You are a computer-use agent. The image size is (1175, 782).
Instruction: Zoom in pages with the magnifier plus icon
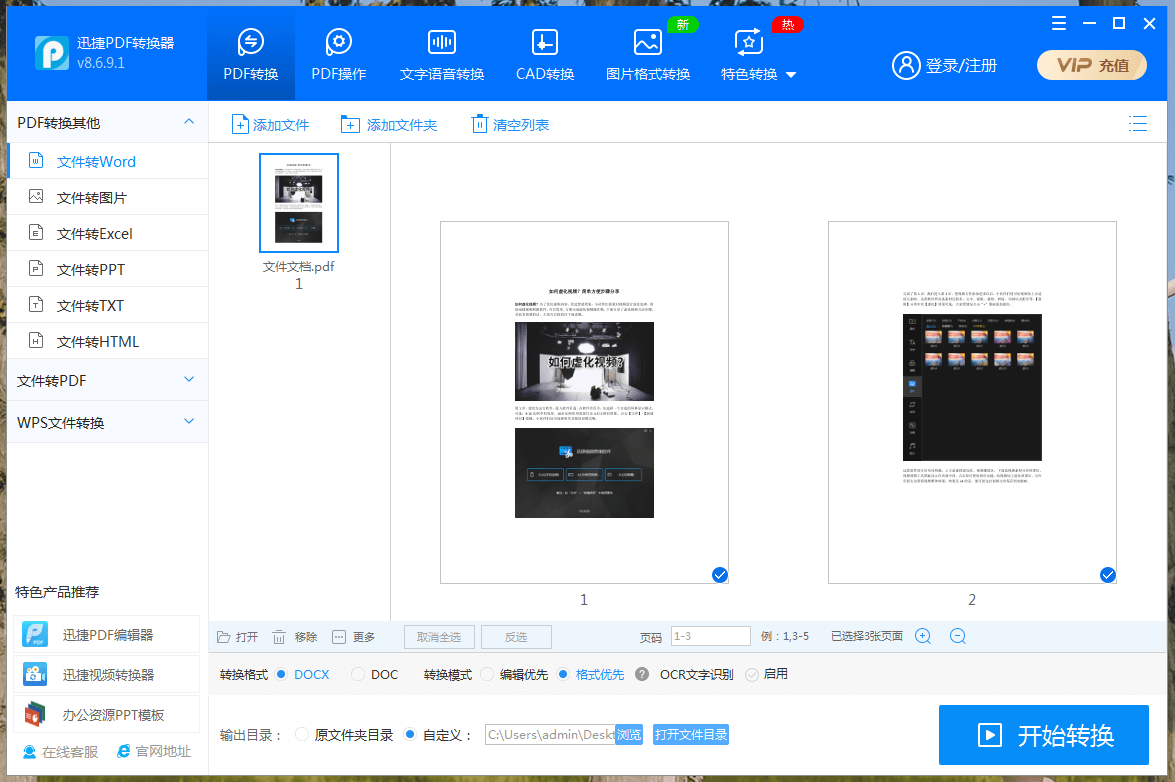(x=922, y=636)
